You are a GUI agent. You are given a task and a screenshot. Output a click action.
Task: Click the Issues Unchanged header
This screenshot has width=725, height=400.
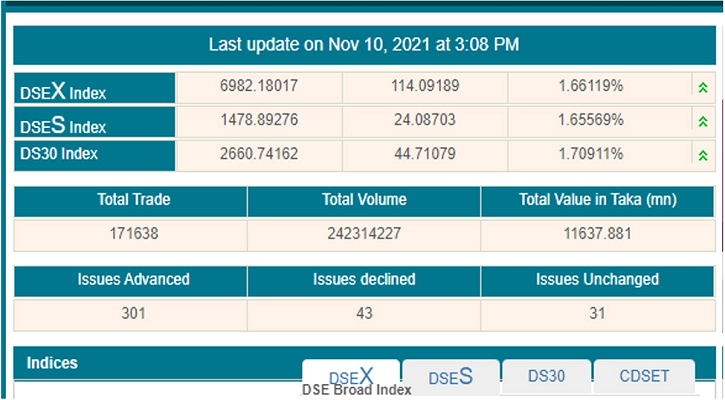tap(597, 280)
